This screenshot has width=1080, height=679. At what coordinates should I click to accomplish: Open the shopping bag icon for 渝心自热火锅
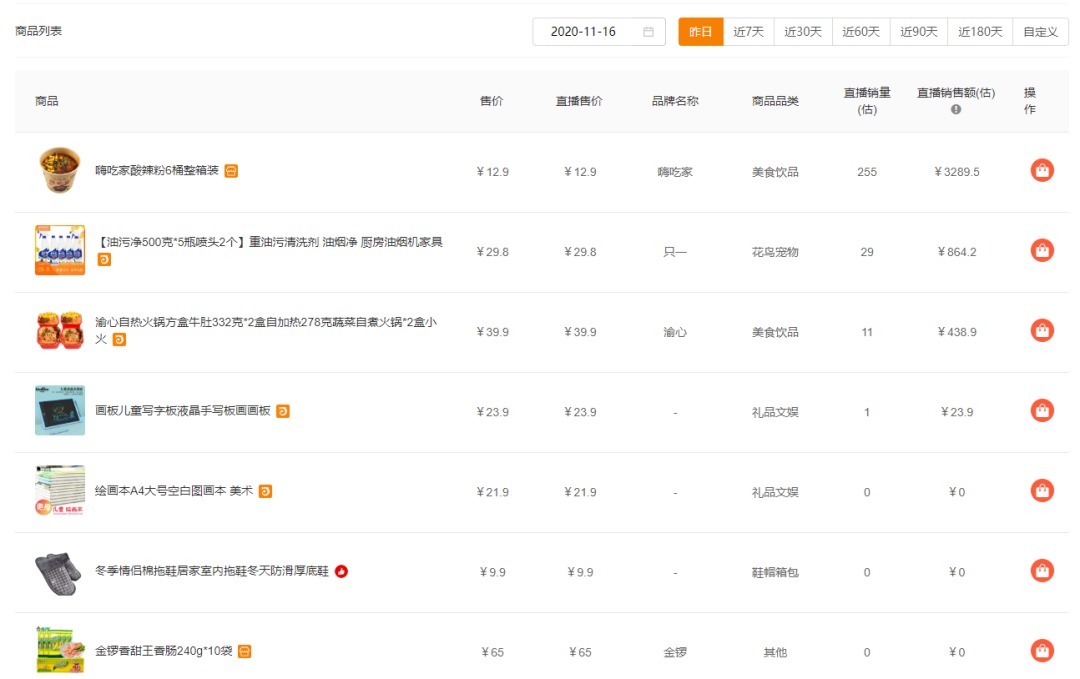tap(1042, 331)
